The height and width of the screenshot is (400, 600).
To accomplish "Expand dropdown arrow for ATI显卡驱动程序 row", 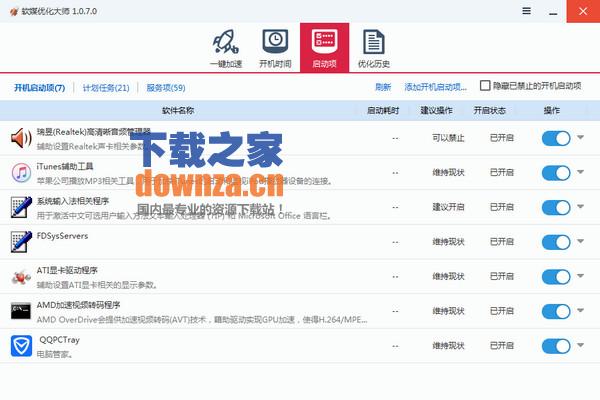I will [x=580, y=276].
